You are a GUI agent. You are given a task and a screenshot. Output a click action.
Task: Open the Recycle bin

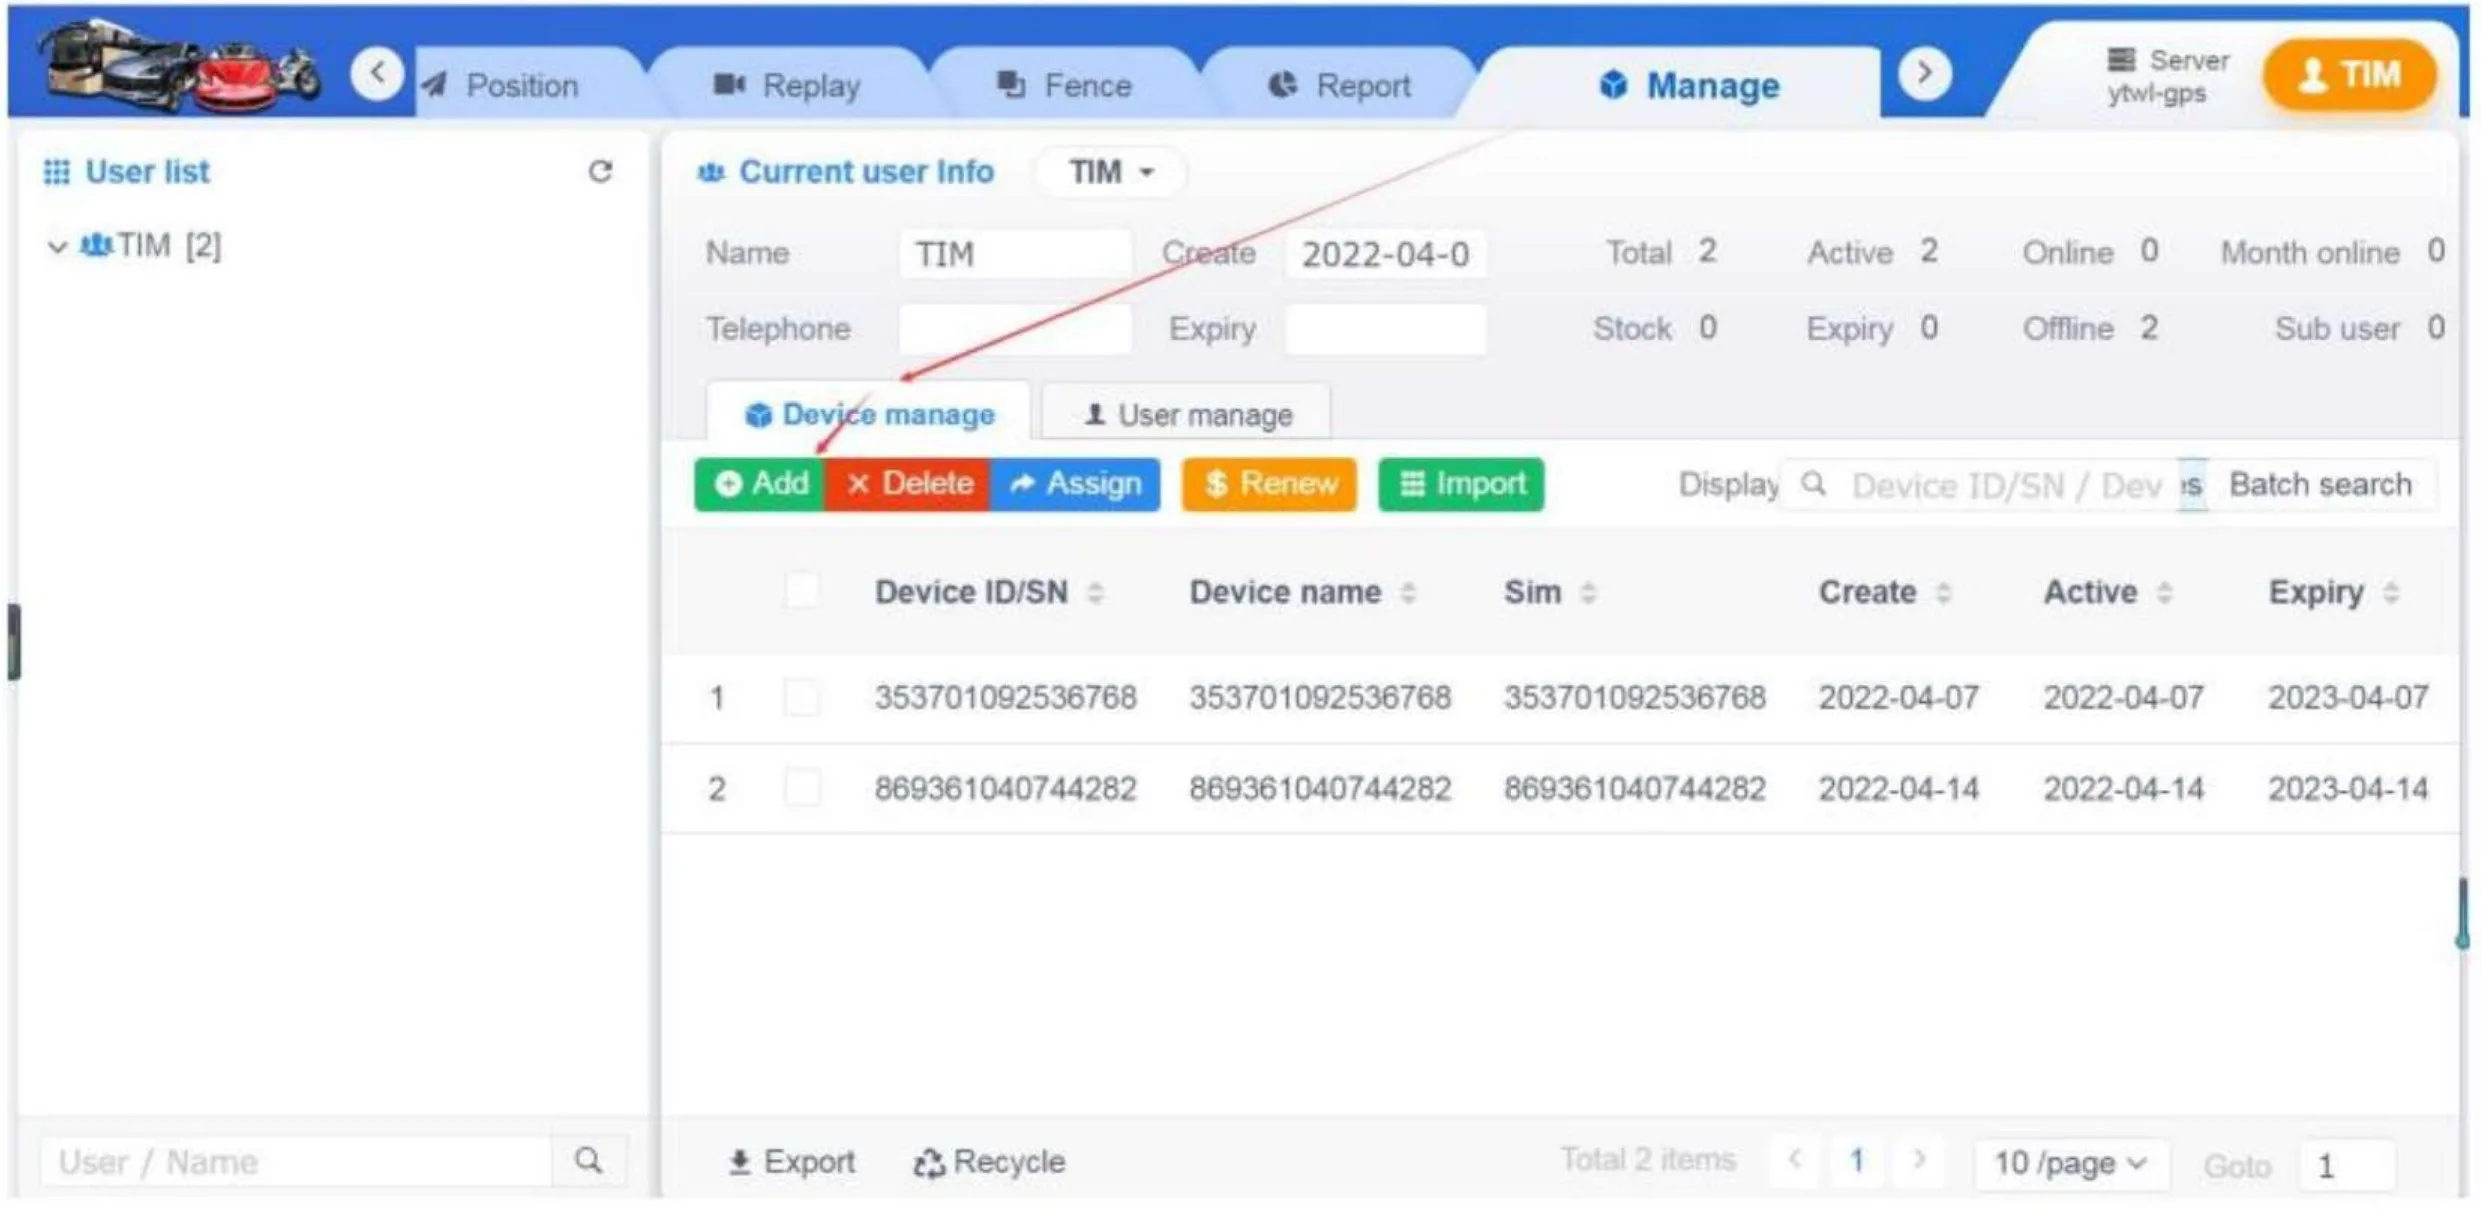click(x=988, y=1162)
